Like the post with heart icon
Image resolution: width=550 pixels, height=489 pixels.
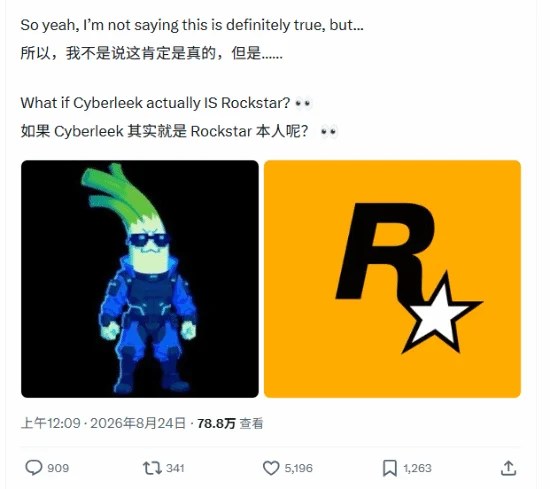click(271, 468)
